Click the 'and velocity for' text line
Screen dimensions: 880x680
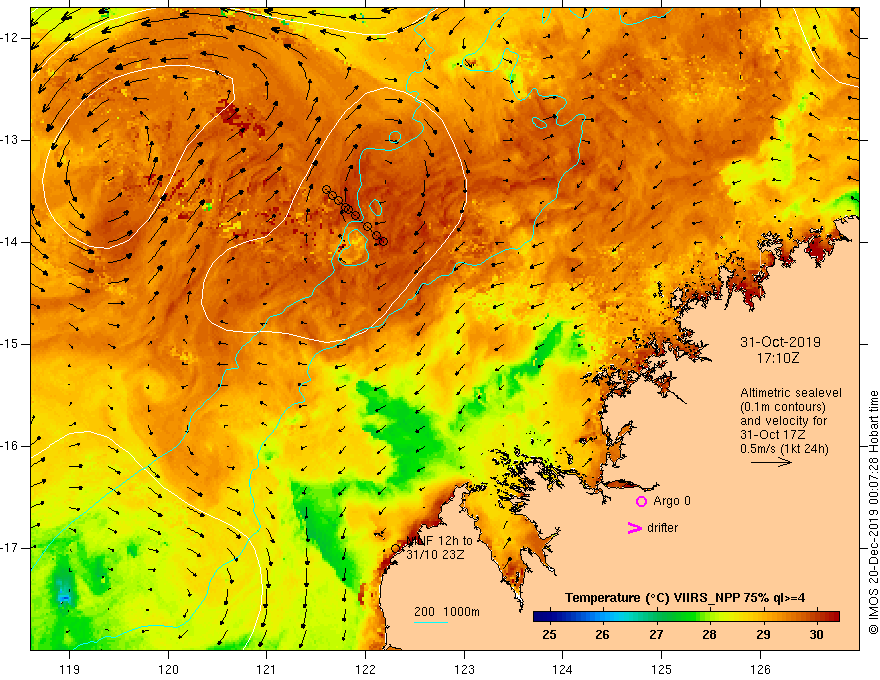[x=783, y=421]
